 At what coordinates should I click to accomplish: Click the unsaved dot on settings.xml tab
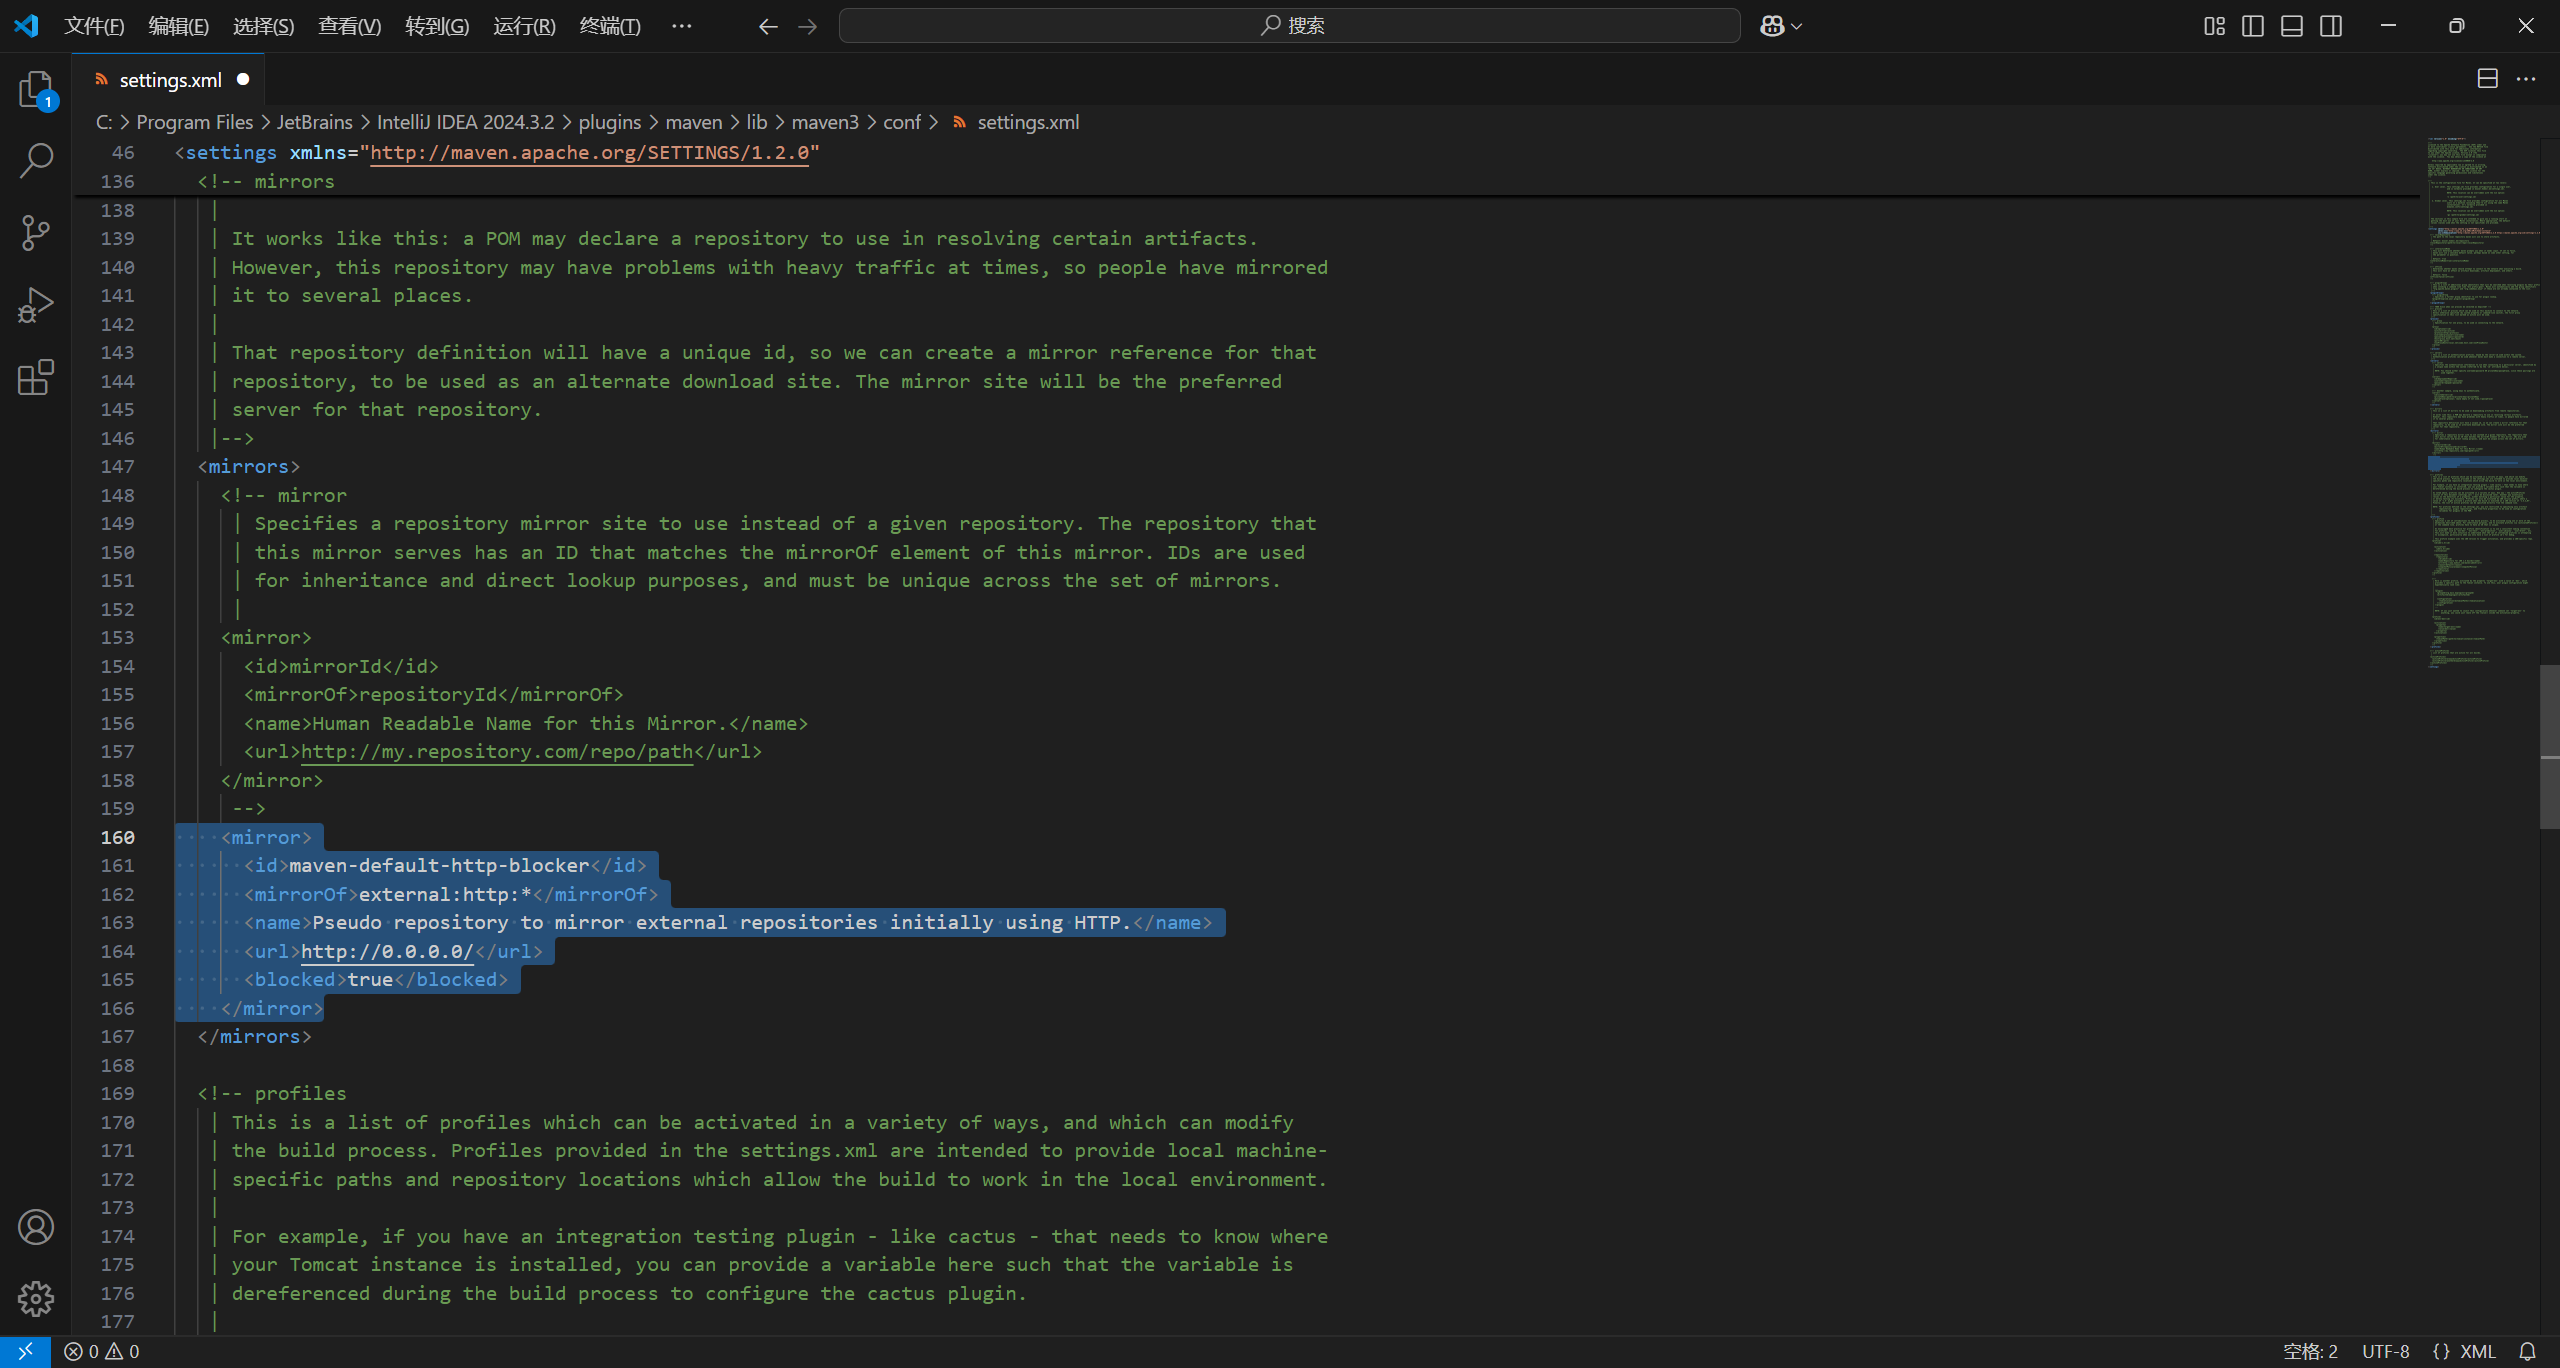(243, 80)
